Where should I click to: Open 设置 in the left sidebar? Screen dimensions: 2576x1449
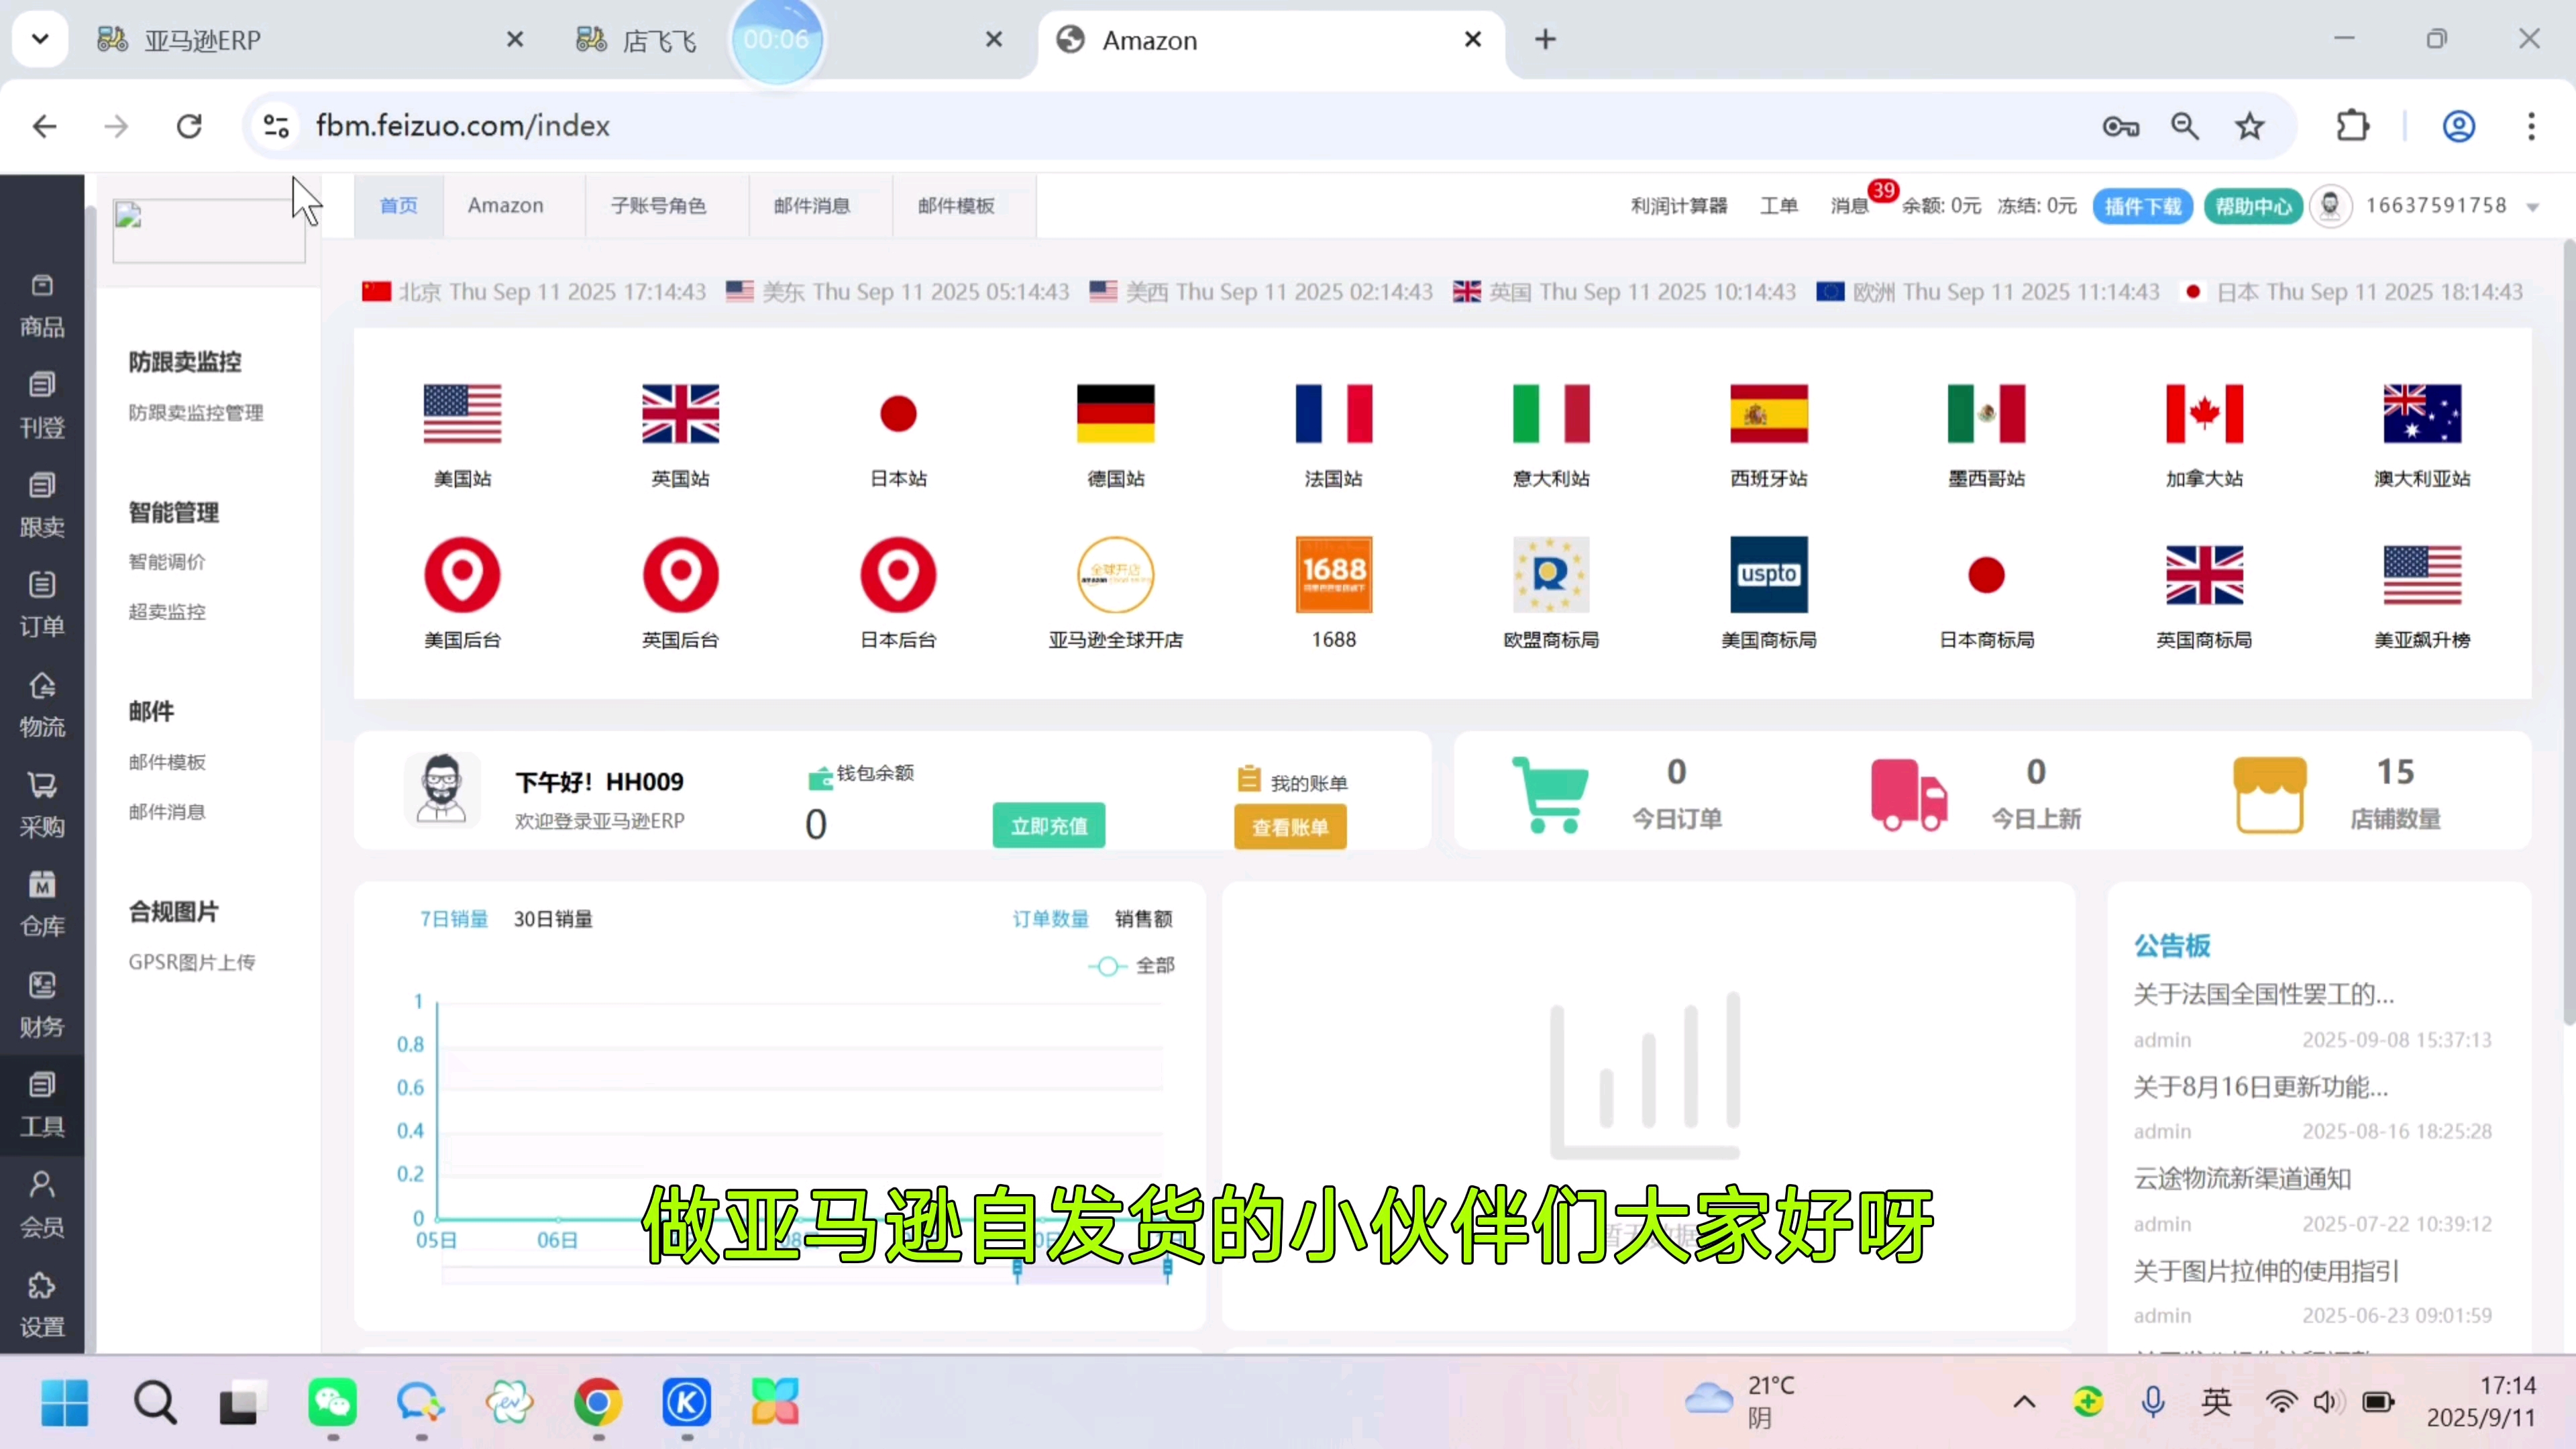(x=42, y=1306)
